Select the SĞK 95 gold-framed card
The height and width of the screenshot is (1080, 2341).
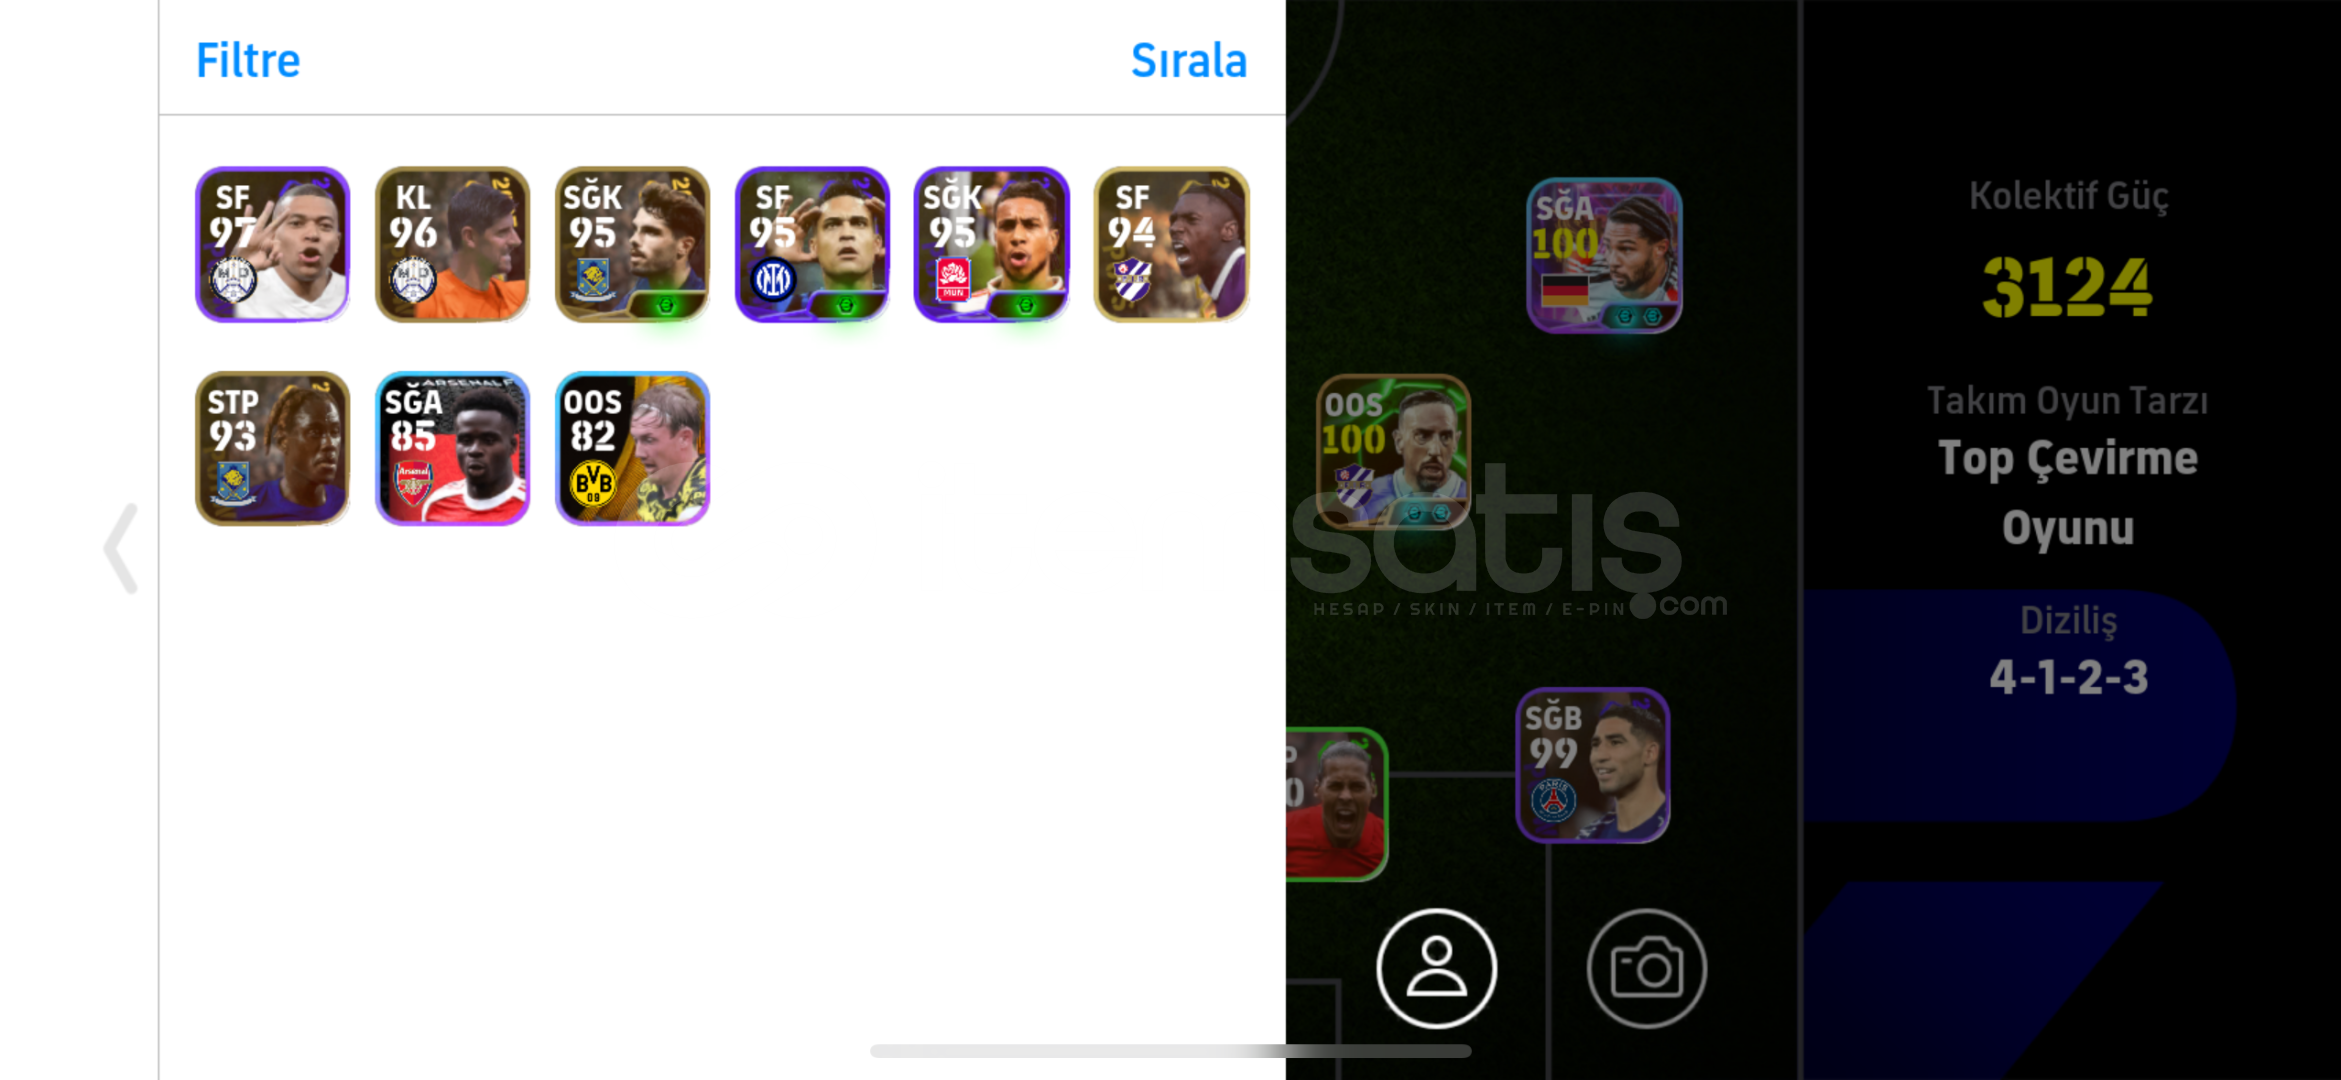tap(632, 244)
